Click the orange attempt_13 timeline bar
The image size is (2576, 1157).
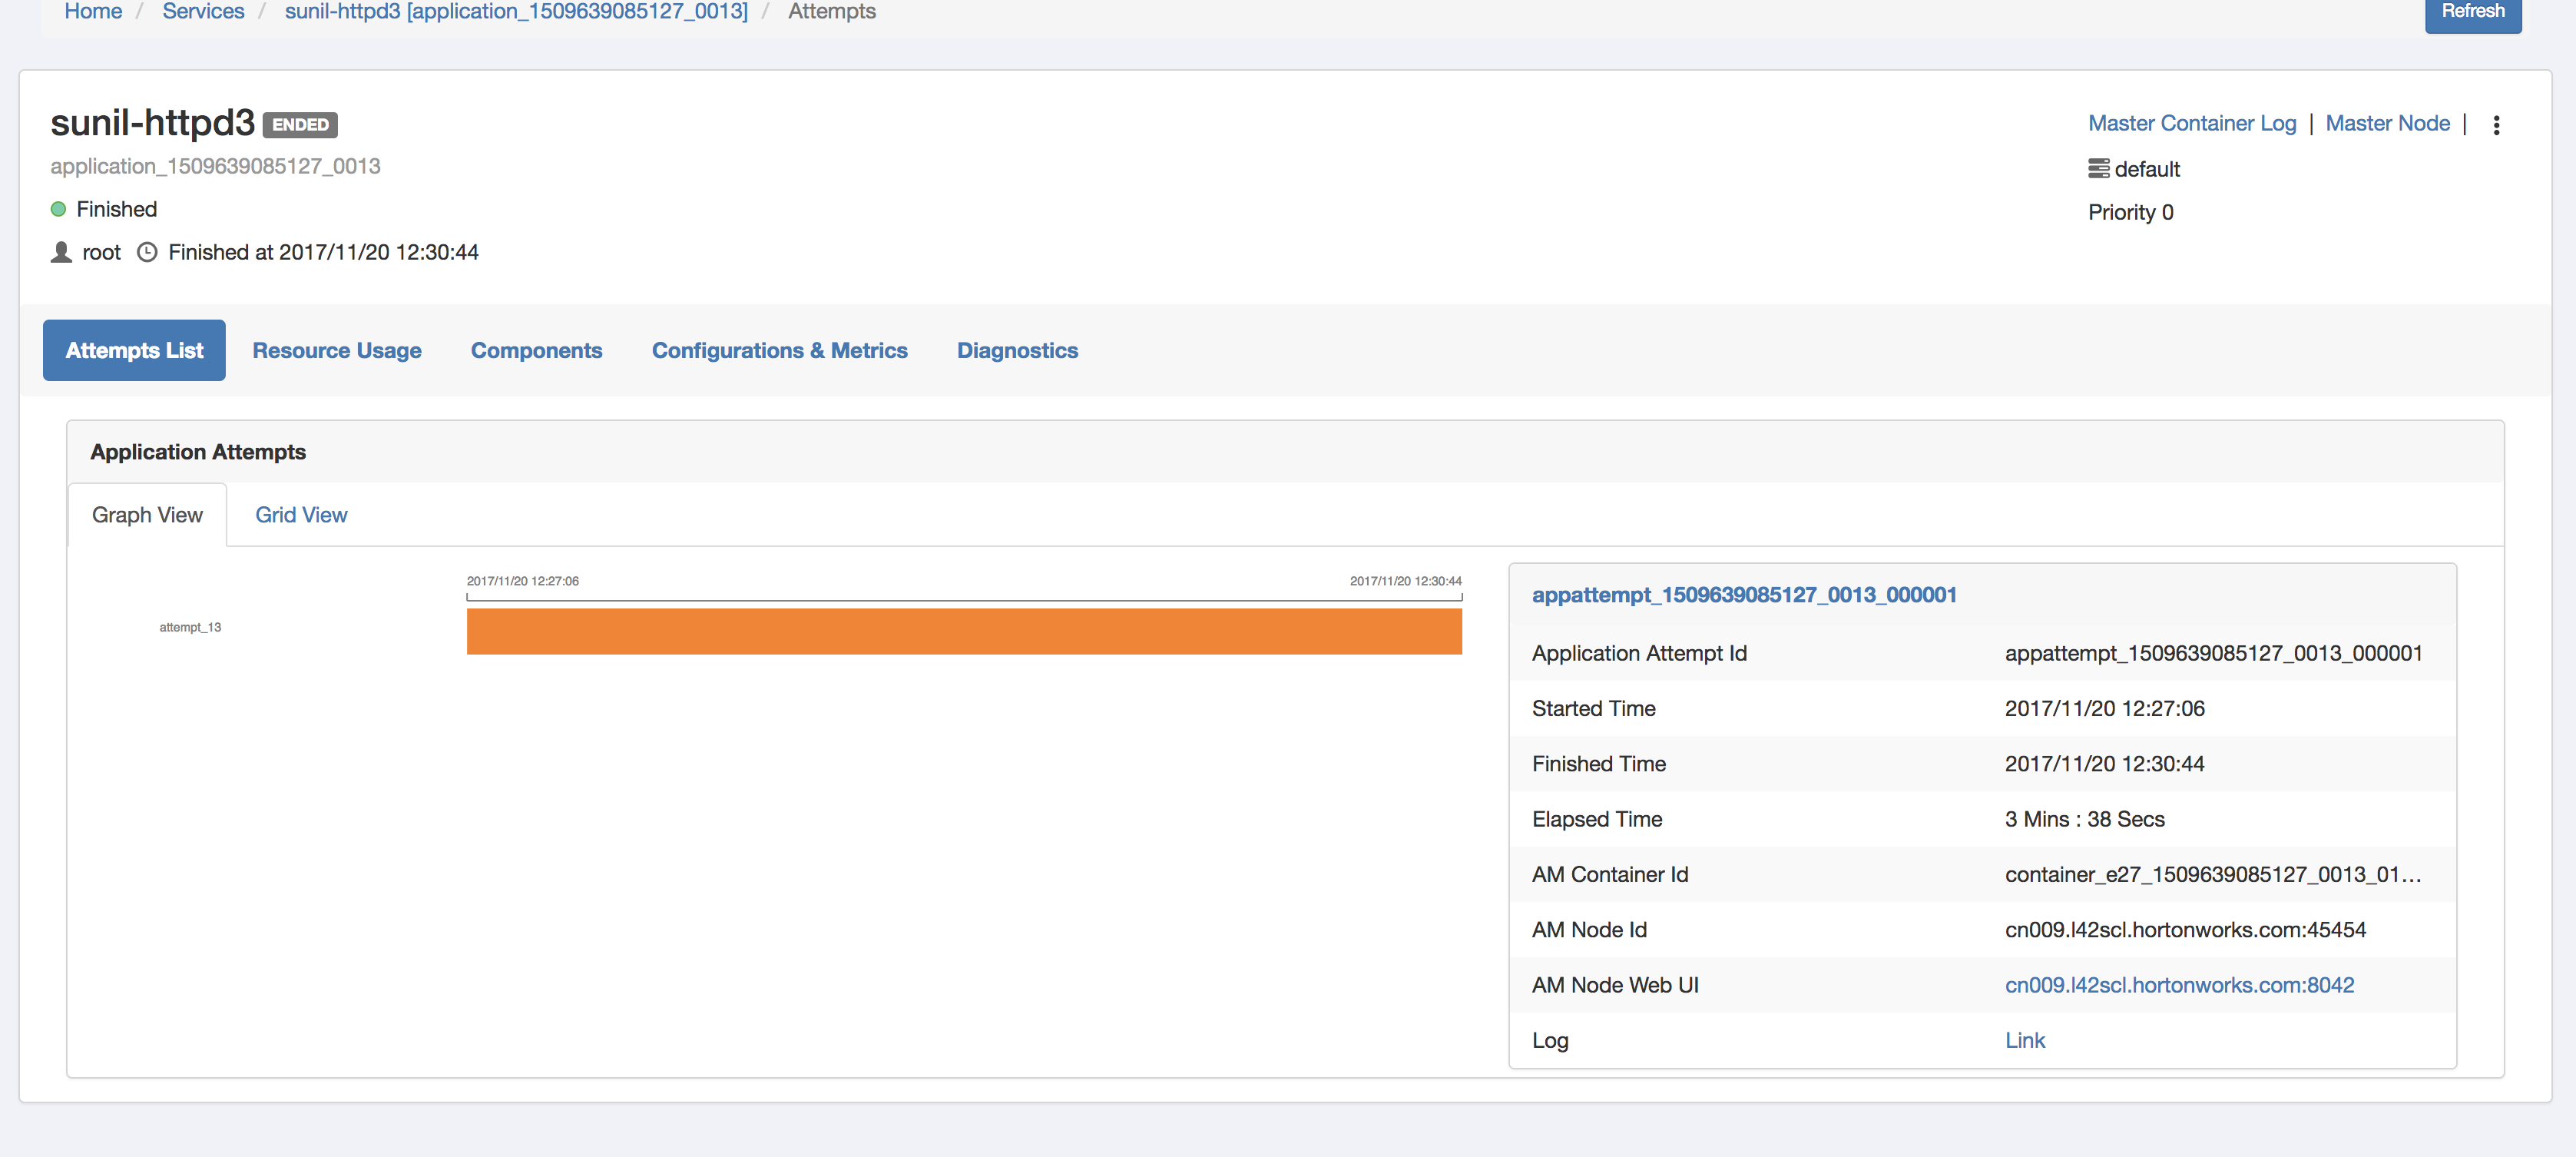(x=963, y=631)
